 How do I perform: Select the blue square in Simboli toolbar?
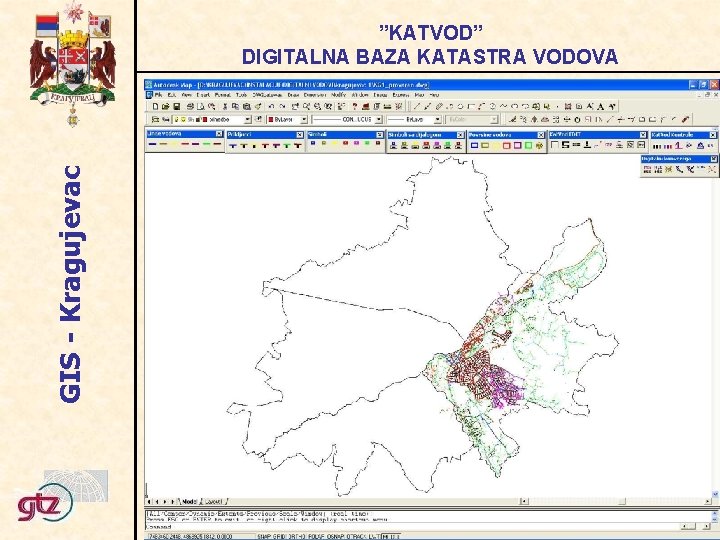[x=313, y=143]
